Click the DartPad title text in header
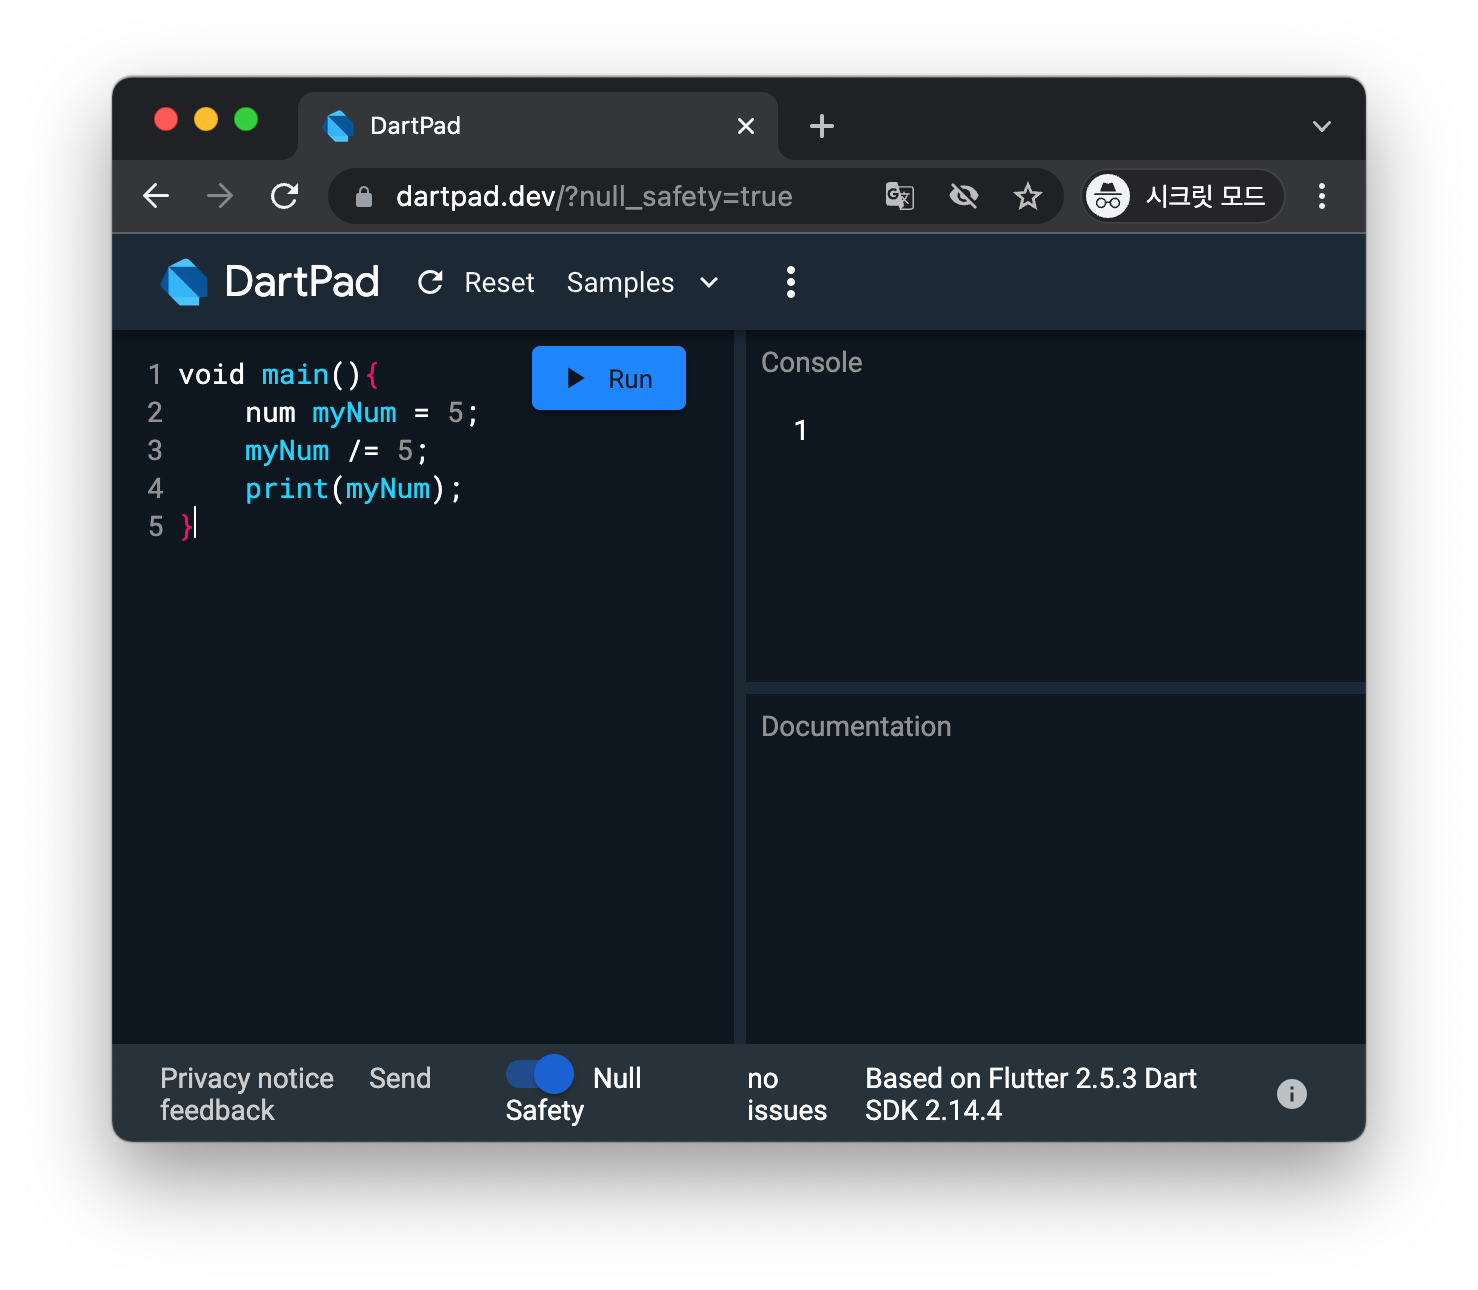 click(302, 282)
